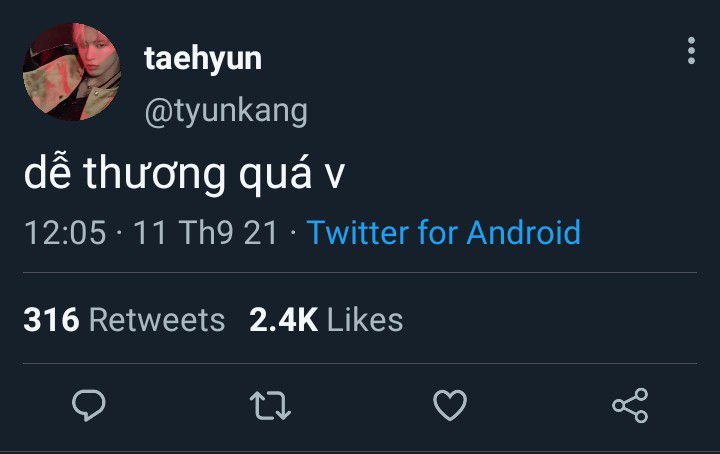Viewport: 720px width, 454px height.
Task: Click the 12:05 timestamp
Action: point(65,232)
